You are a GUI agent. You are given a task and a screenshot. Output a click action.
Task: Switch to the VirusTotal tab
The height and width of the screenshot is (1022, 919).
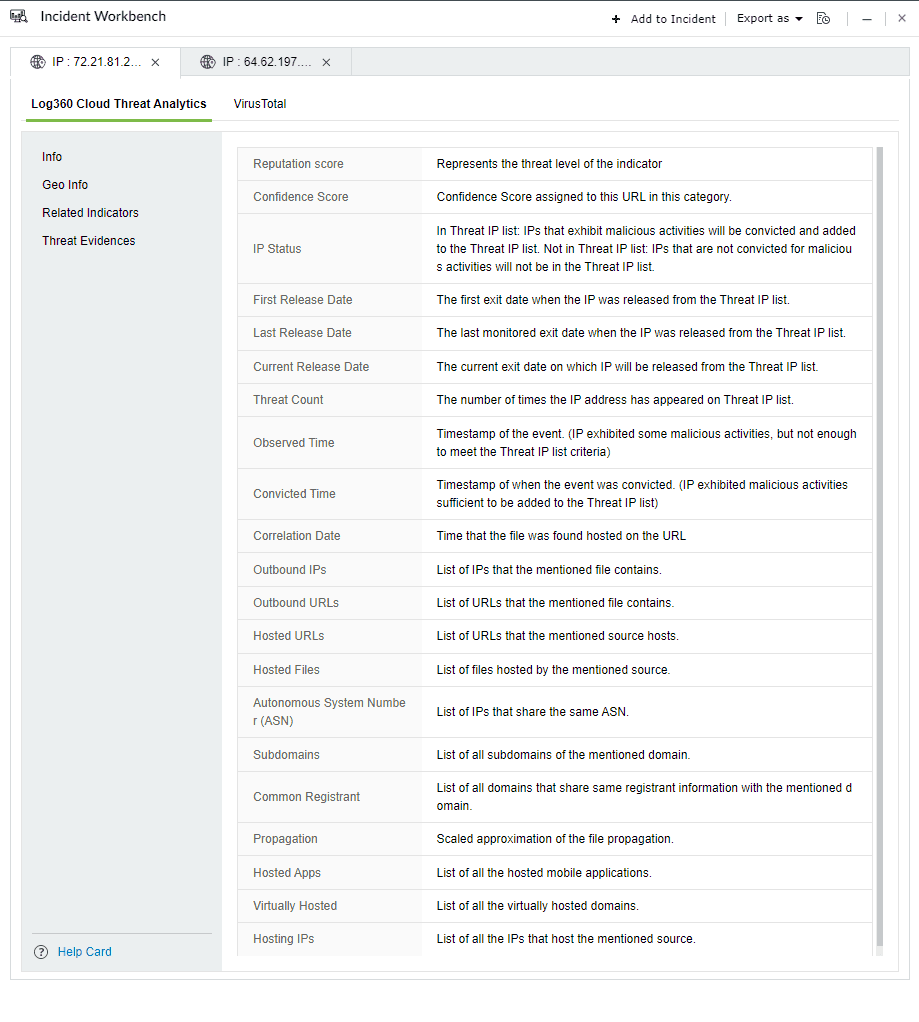(x=259, y=103)
